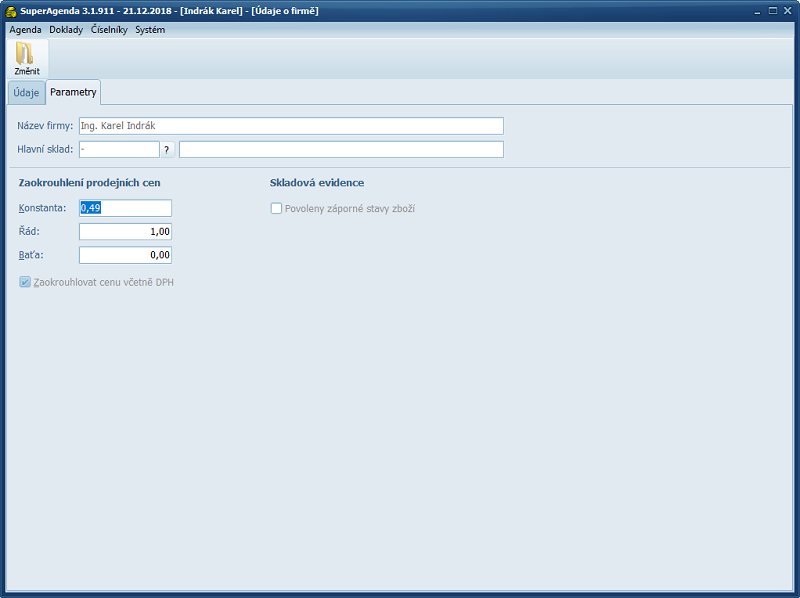Open the Doklady menu
Viewport: 800px width, 598px height.
point(66,30)
